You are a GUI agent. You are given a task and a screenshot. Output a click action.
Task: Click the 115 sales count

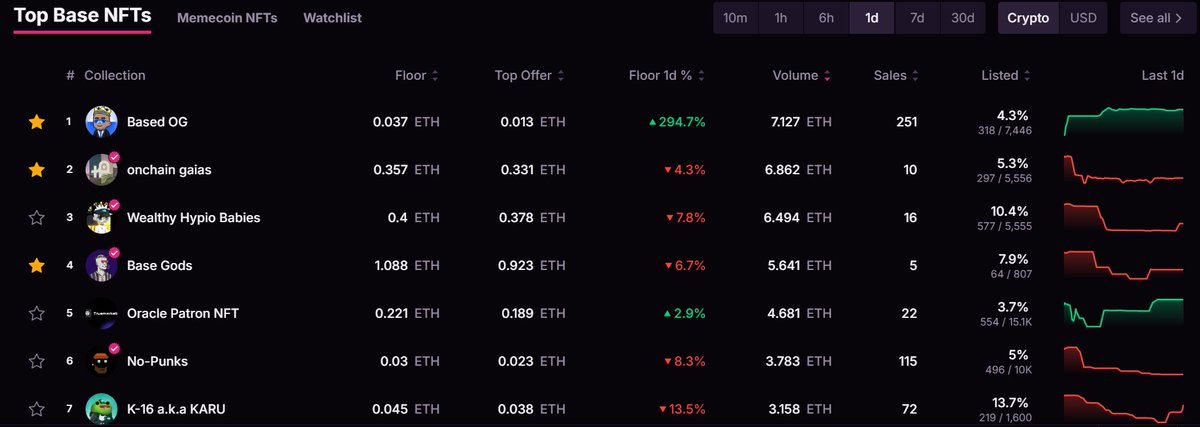coord(907,361)
